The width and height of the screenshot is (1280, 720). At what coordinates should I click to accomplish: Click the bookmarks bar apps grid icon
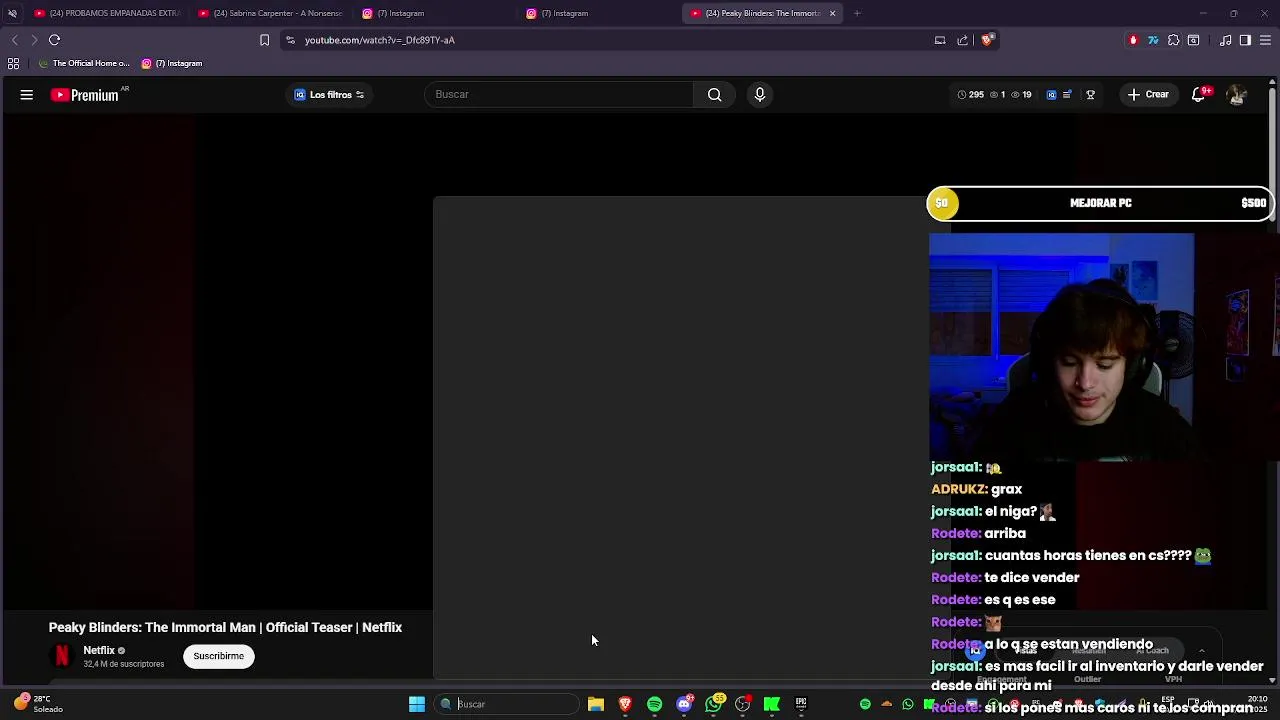coord(13,63)
